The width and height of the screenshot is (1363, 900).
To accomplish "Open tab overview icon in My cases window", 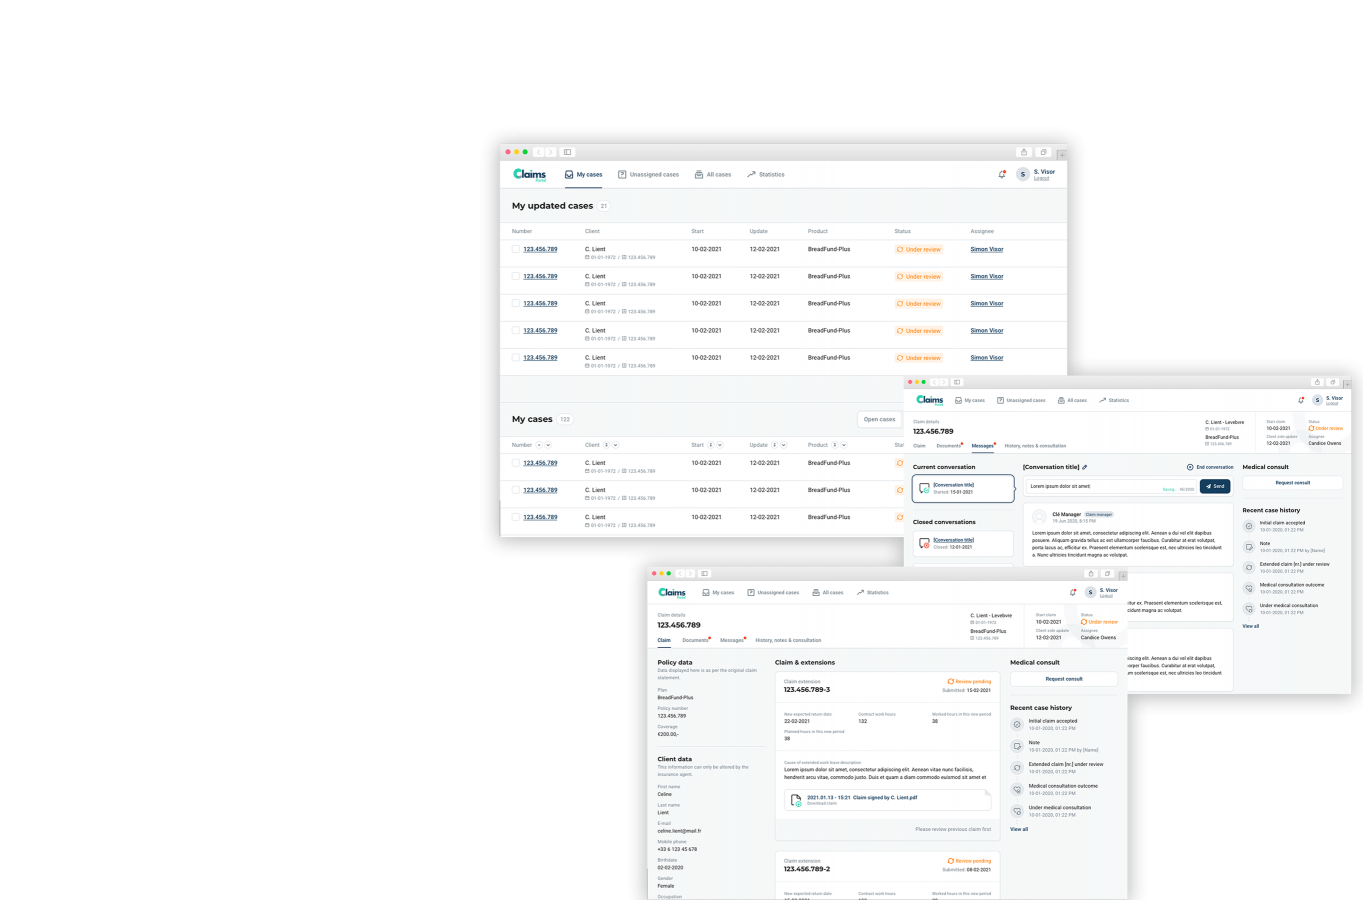I will click(1043, 152).
